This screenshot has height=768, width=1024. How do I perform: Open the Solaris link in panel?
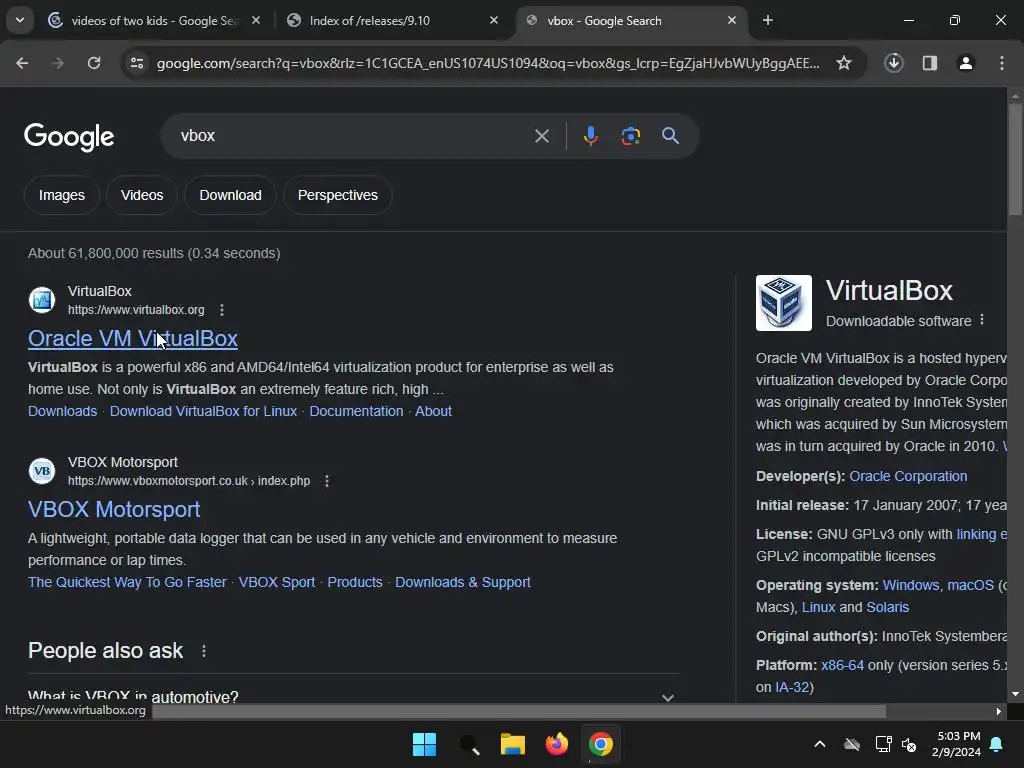point(888,607)
